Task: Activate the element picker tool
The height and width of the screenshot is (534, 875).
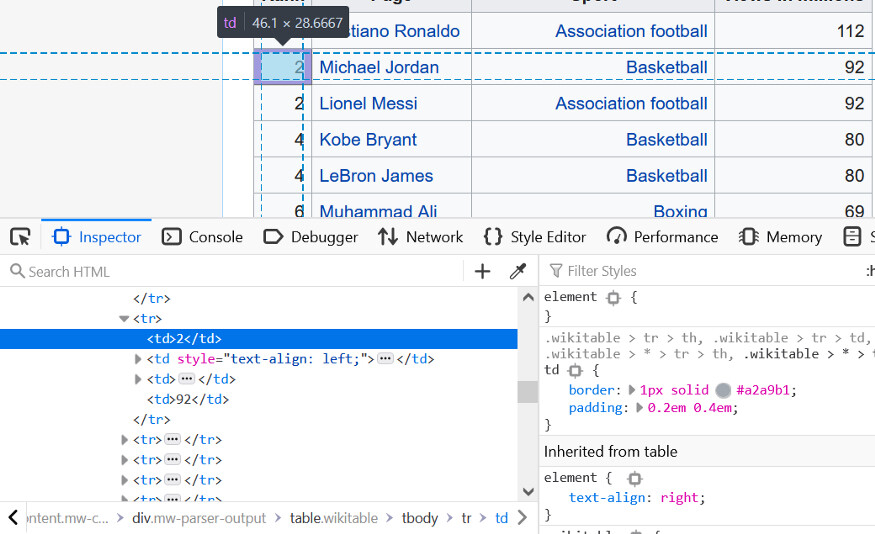Action: [x=20, y=237]
